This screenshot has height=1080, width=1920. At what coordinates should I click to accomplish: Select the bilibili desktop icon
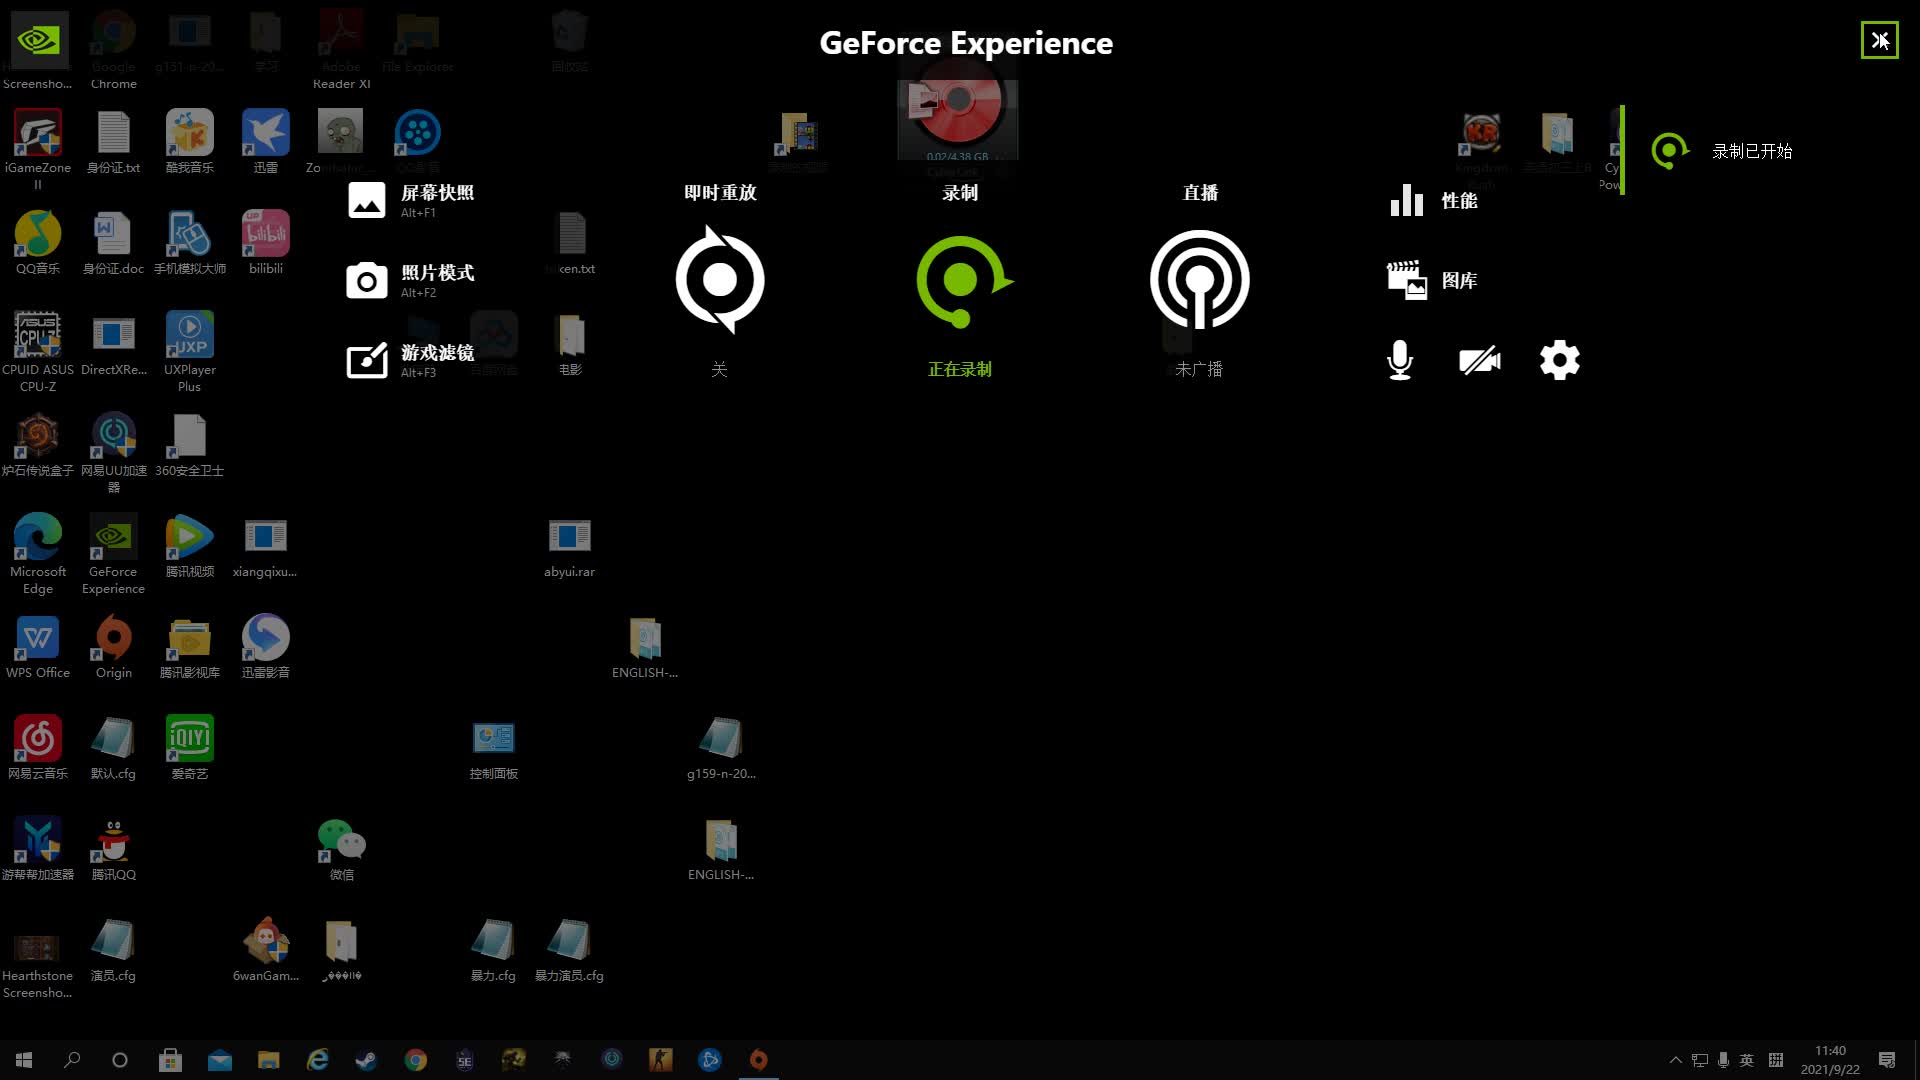[266, 243]
